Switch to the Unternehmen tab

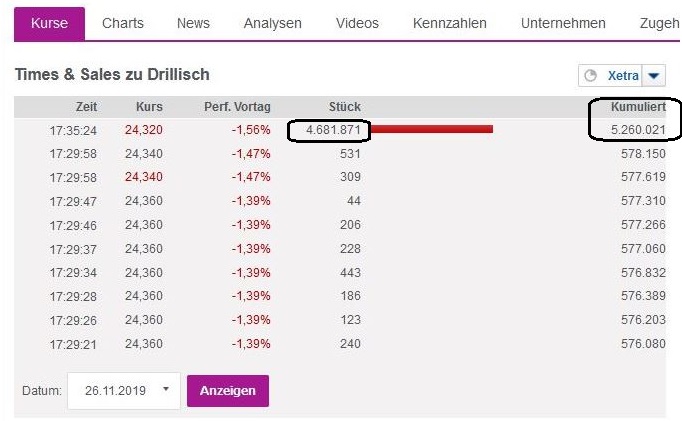pos(563,23)
